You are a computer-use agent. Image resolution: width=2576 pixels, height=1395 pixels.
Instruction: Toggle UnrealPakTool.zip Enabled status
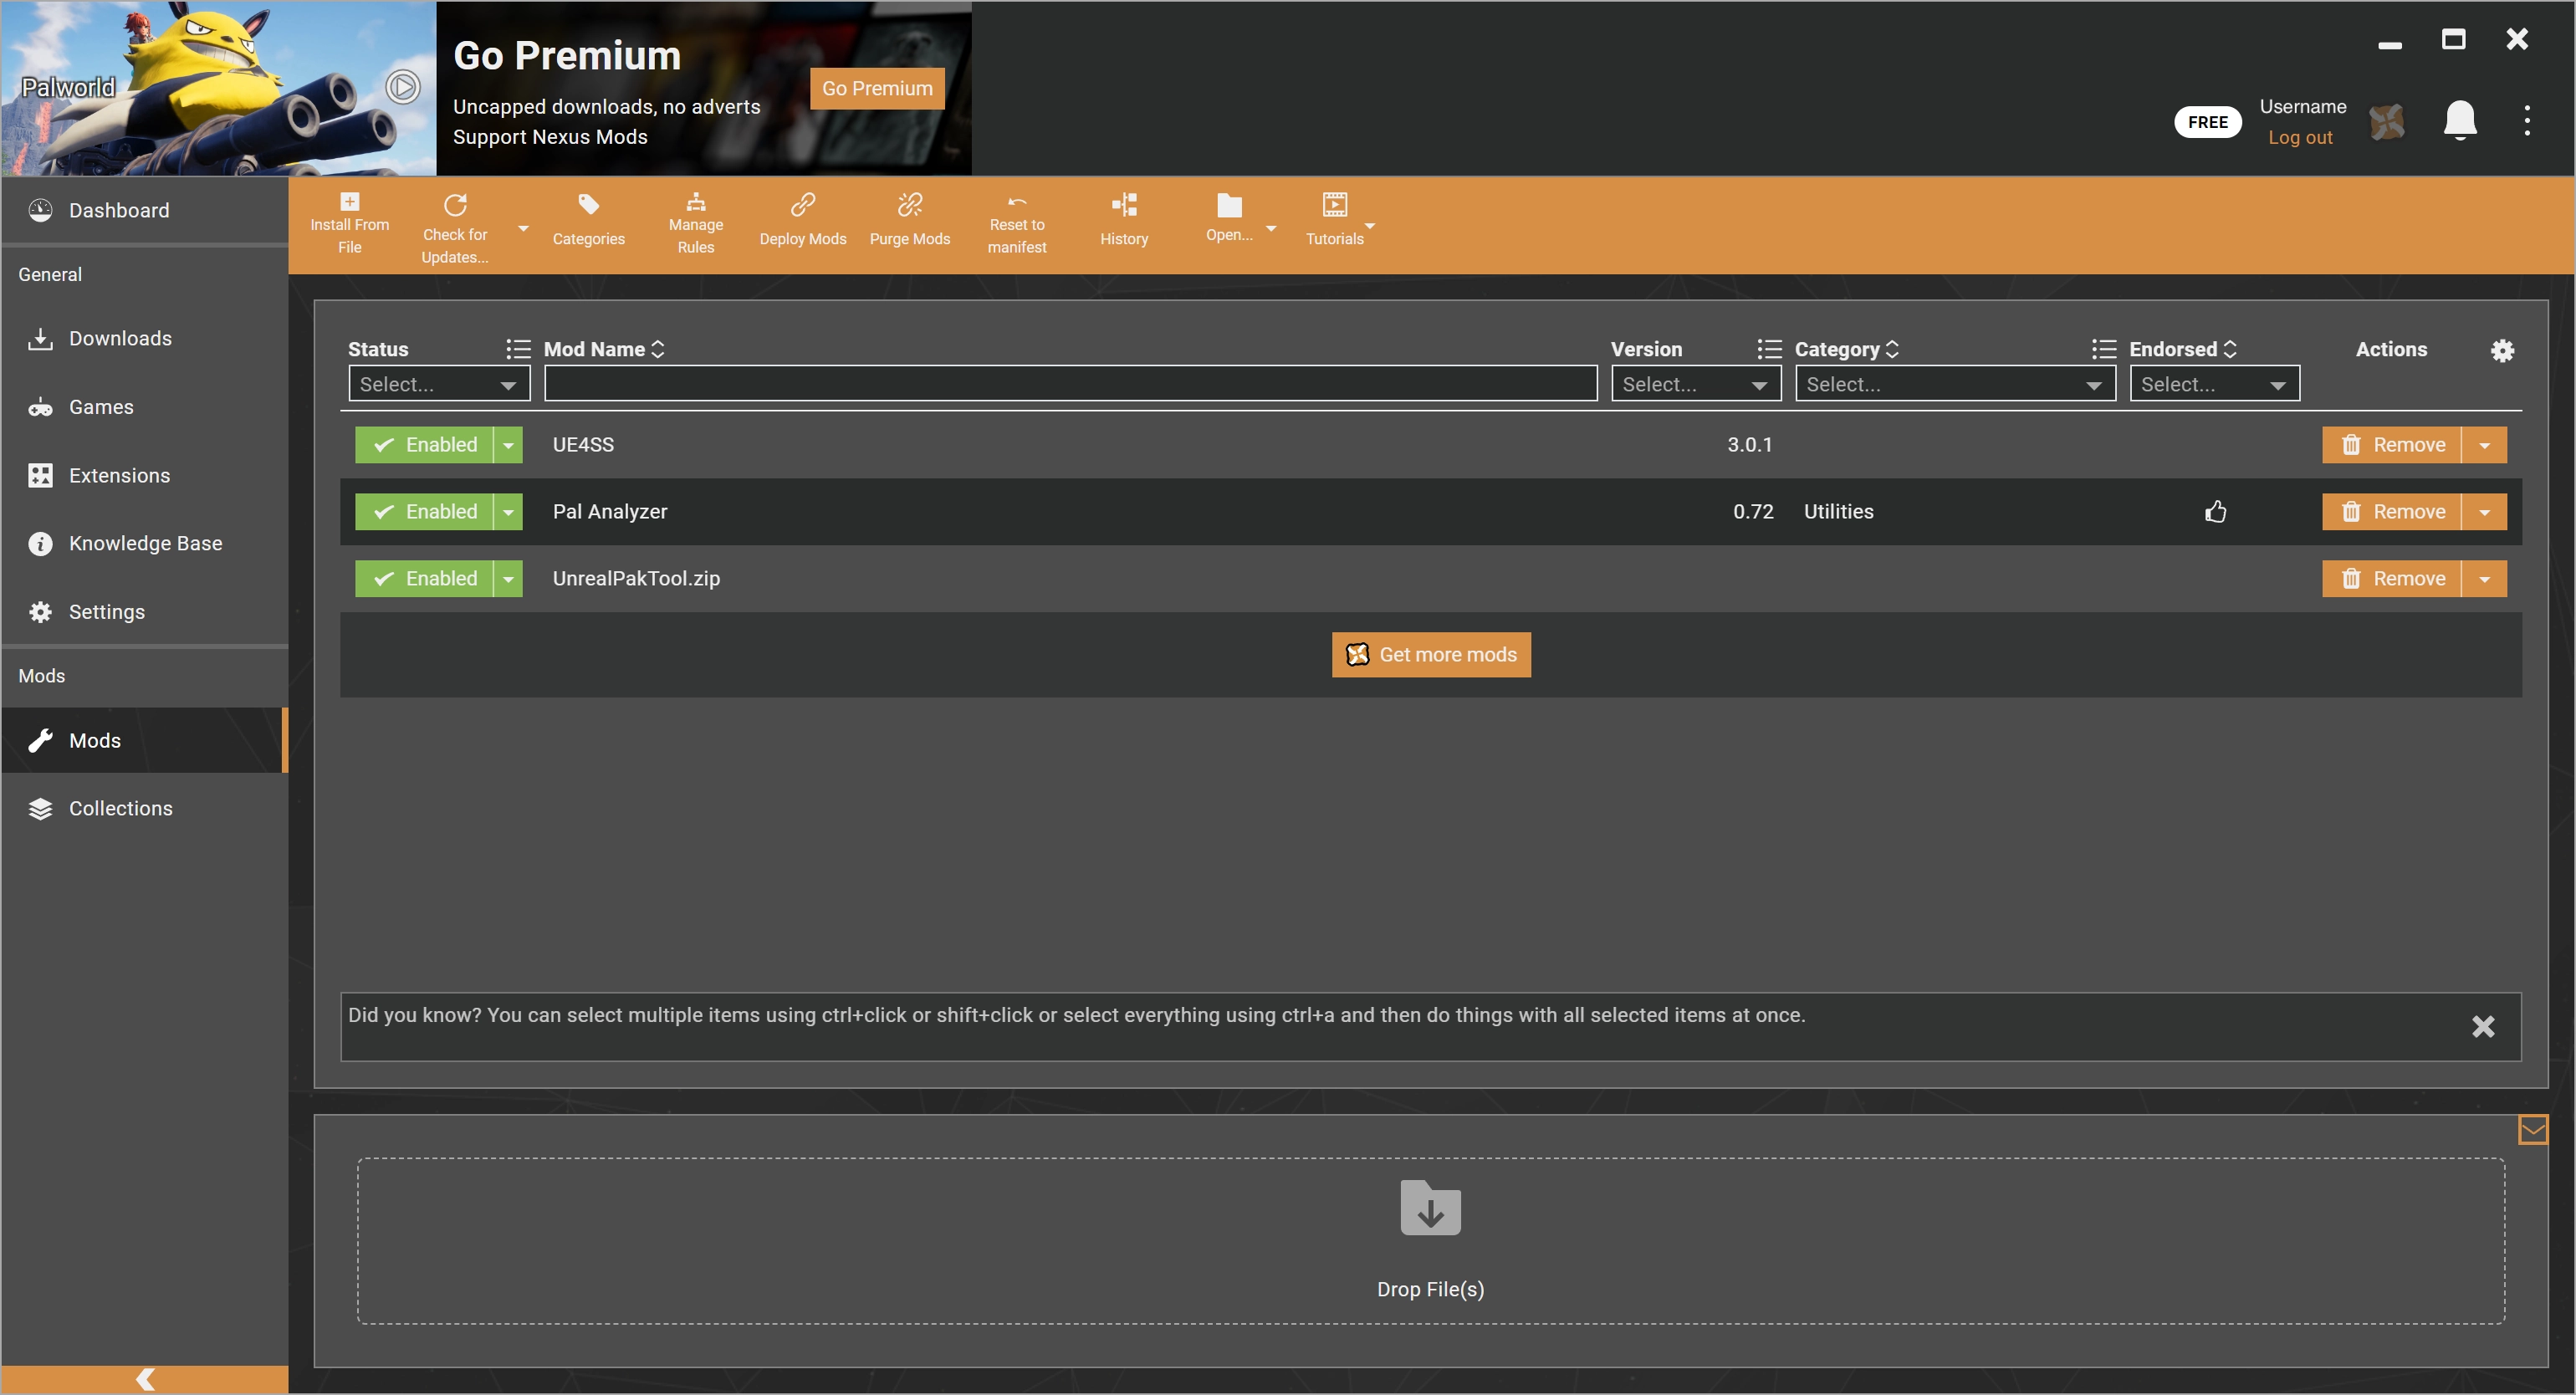(424, 579)
